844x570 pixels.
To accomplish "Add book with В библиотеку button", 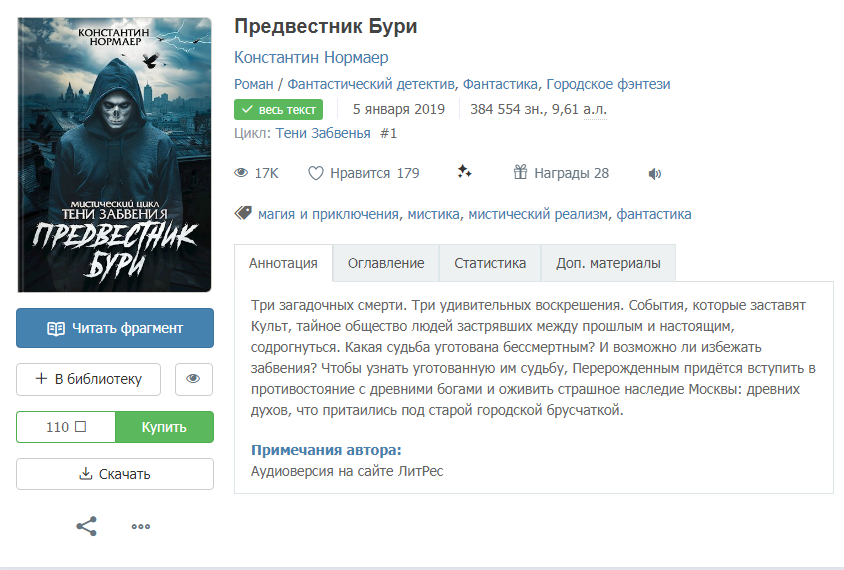I will click(x=88, y=379).
